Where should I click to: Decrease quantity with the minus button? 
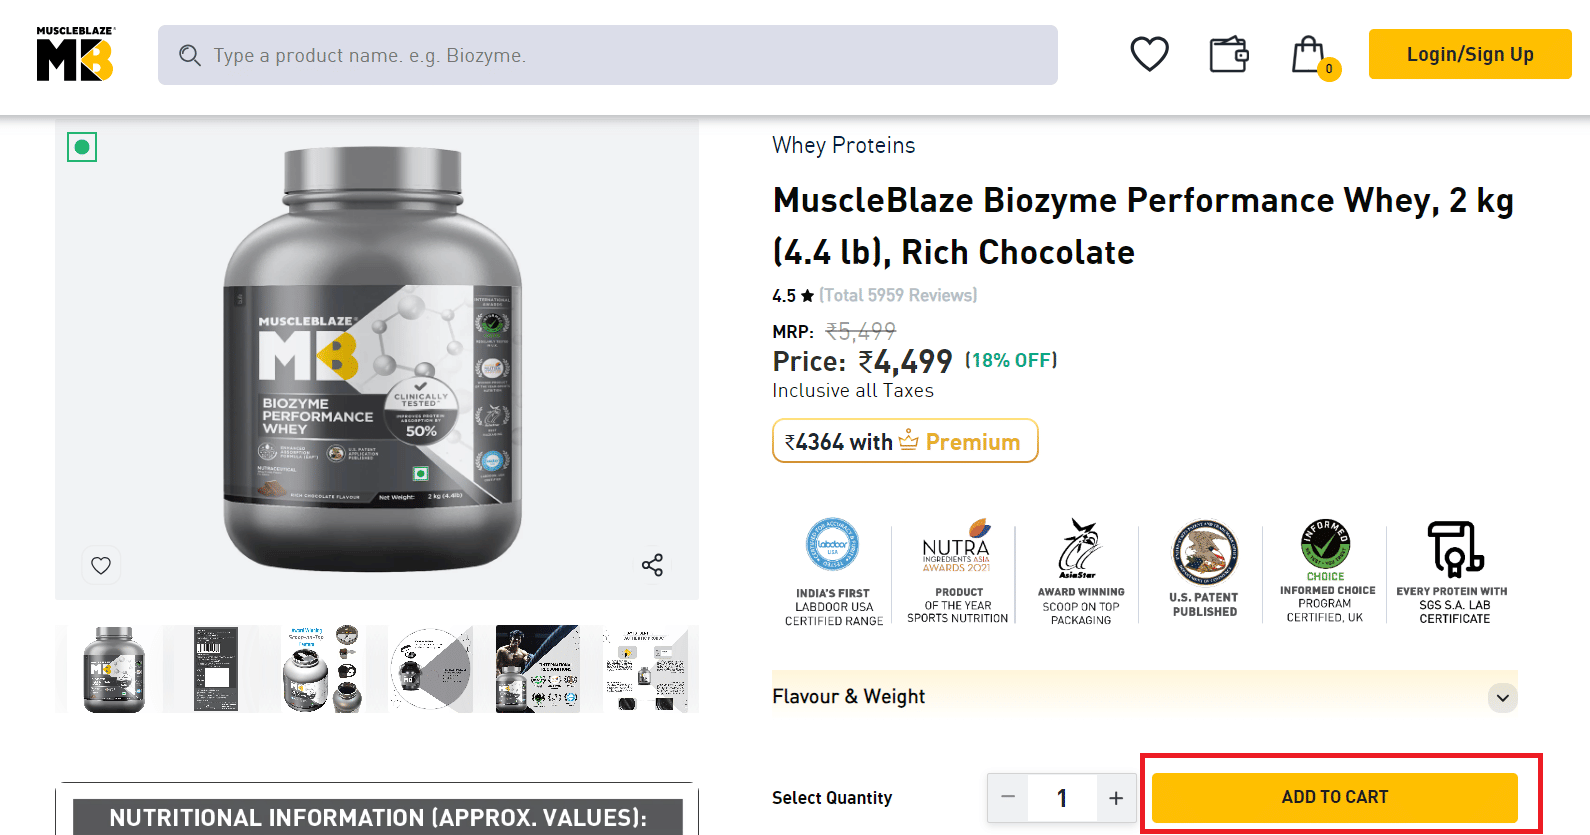click(x=1008, y=798)
